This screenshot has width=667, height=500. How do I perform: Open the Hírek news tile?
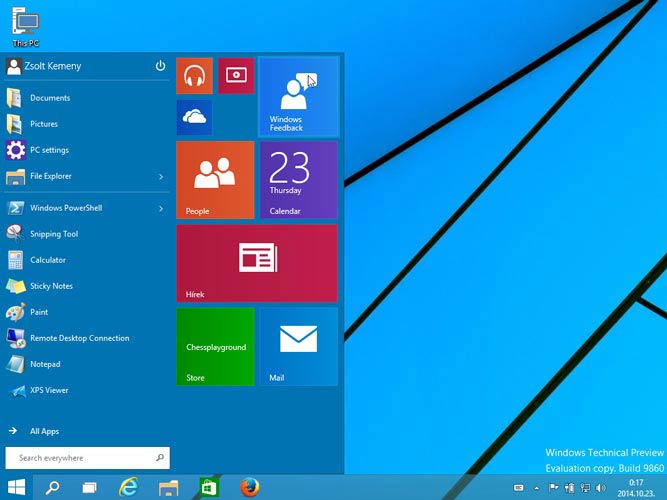click(257, 263)
